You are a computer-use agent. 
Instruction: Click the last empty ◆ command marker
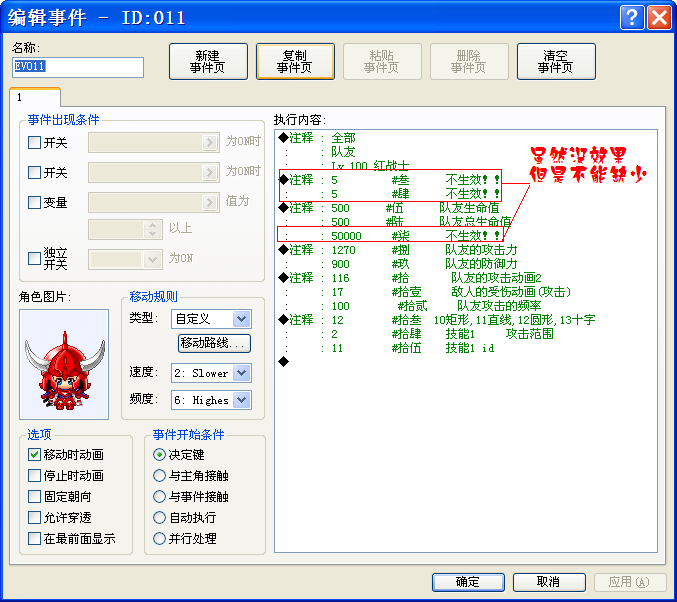(284, 361)
